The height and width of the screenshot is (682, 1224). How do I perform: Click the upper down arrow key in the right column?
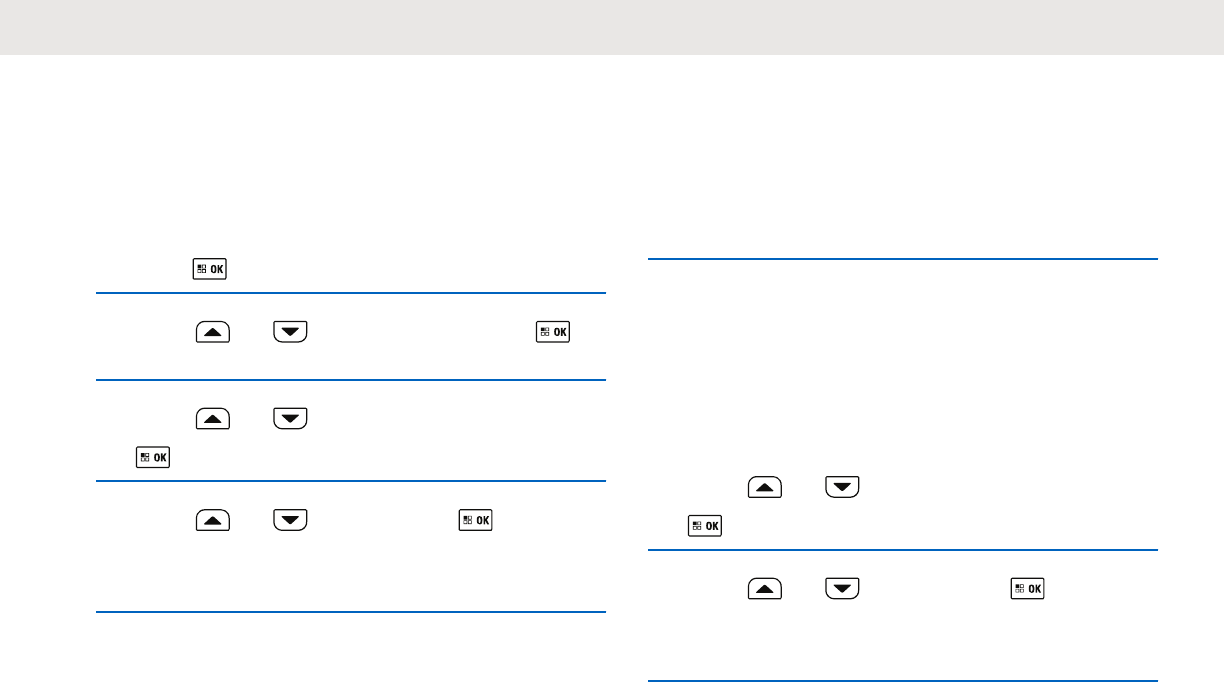click(x=843, y=488)
